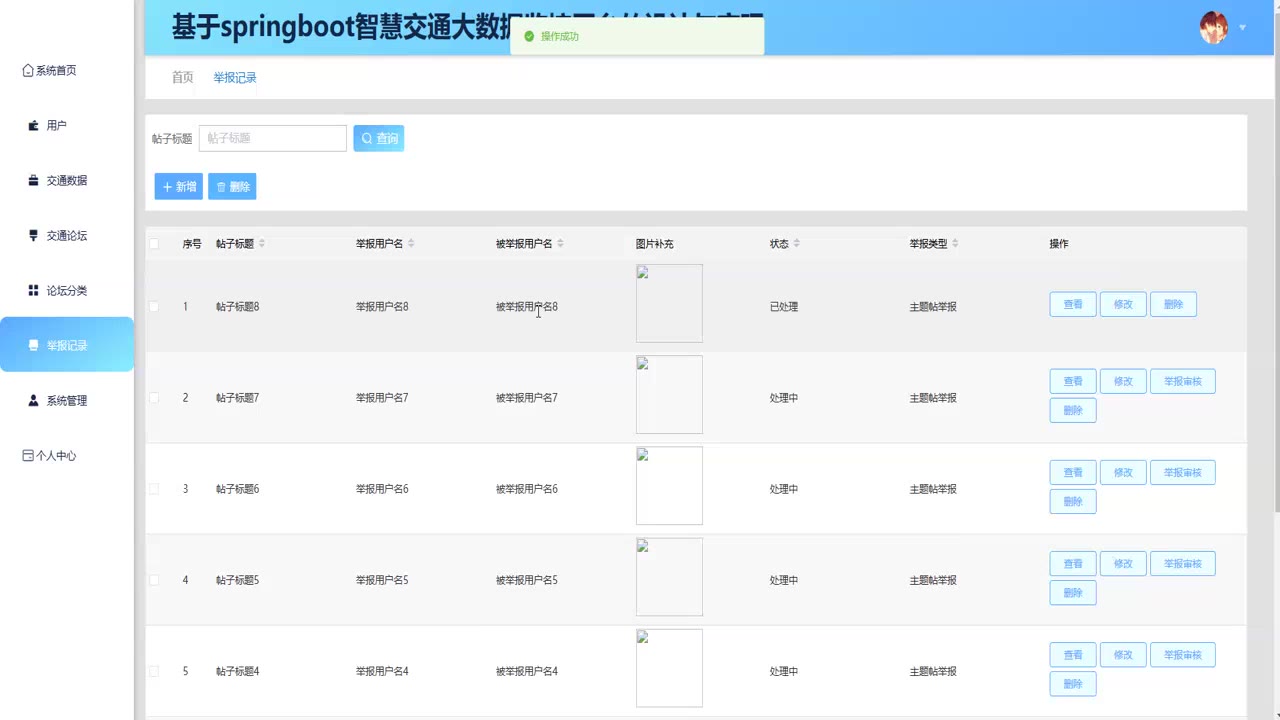The image size is (1280, 720).
Task: Click the user avatar in the header
Action: pyautogui.click(x=1213, y=28)
